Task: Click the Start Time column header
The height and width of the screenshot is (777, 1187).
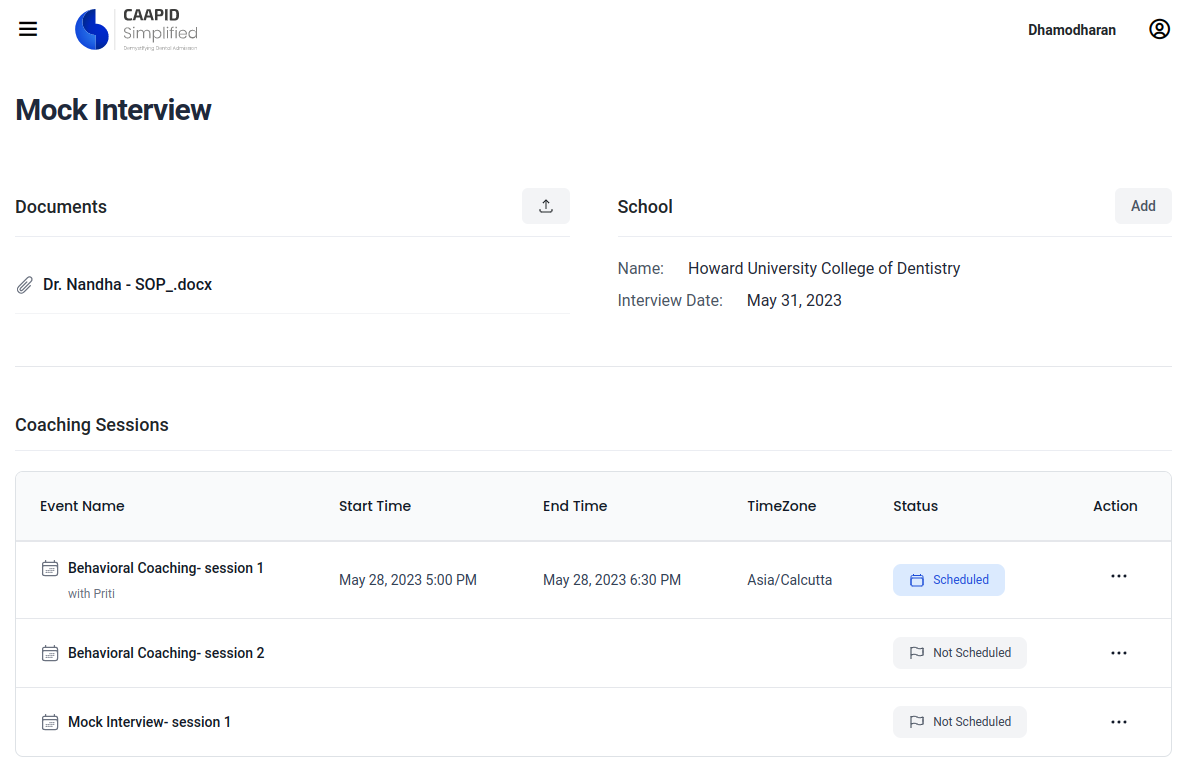Action: tap(375, 506)
